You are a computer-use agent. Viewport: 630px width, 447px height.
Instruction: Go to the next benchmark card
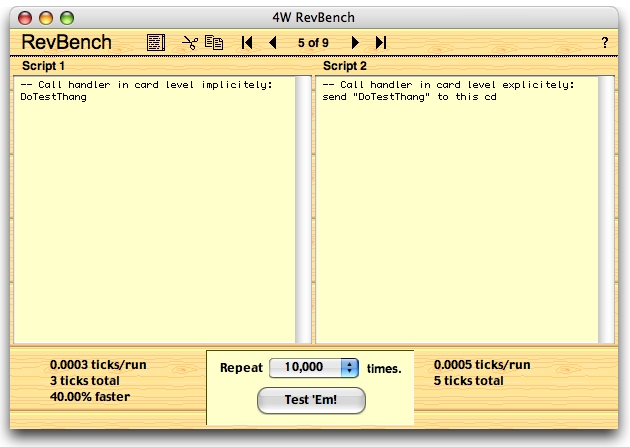(x=355, y=43)
